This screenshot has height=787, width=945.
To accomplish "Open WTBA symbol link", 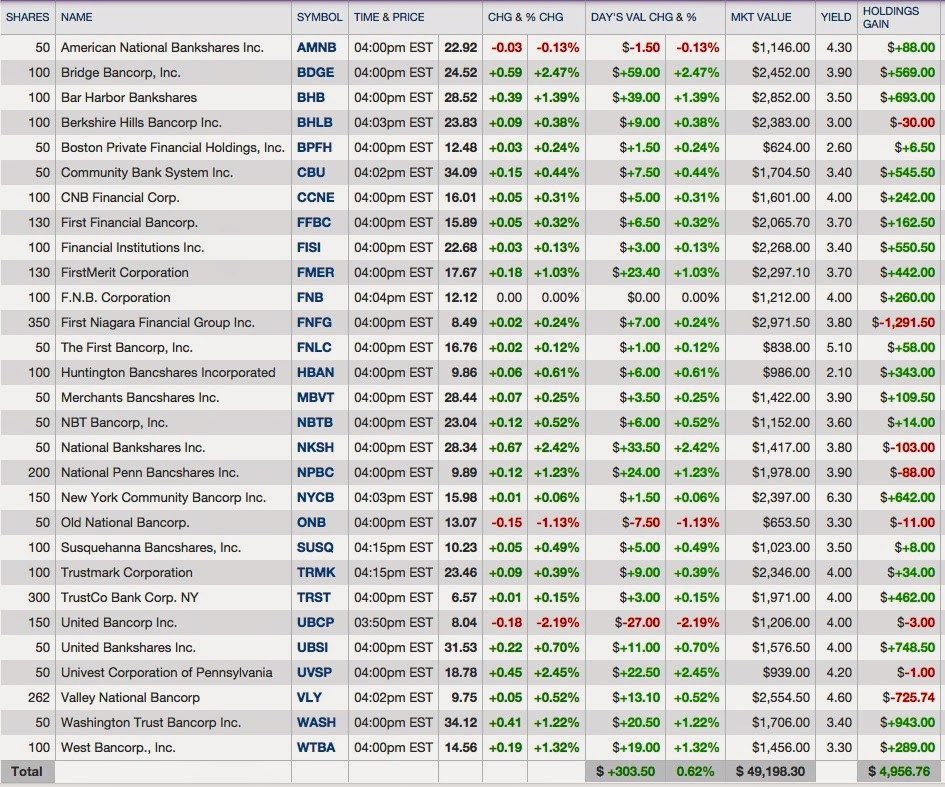I will (x=316, y=747).
